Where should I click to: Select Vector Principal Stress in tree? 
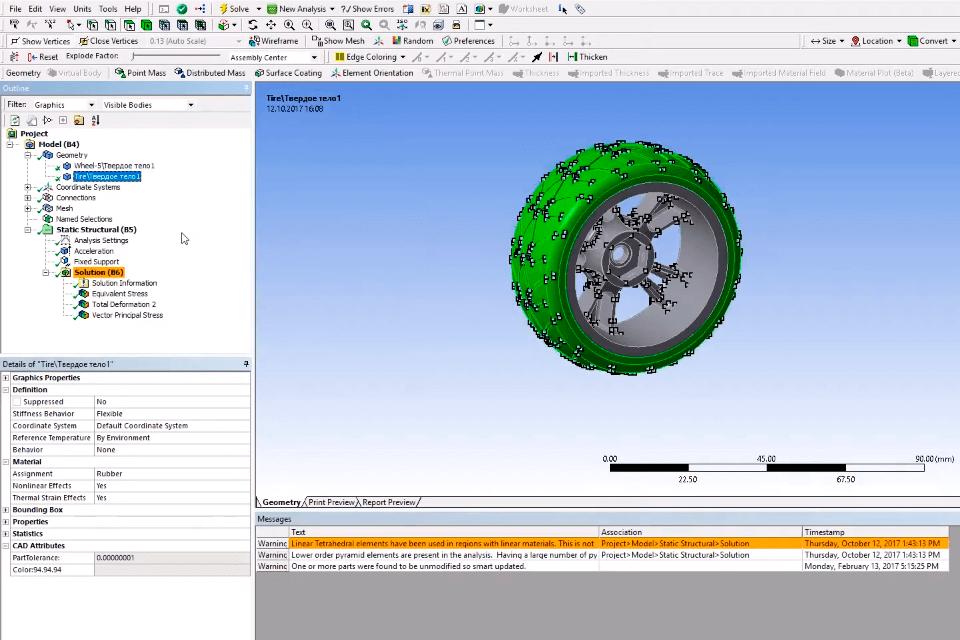click(x=127, y=315)
